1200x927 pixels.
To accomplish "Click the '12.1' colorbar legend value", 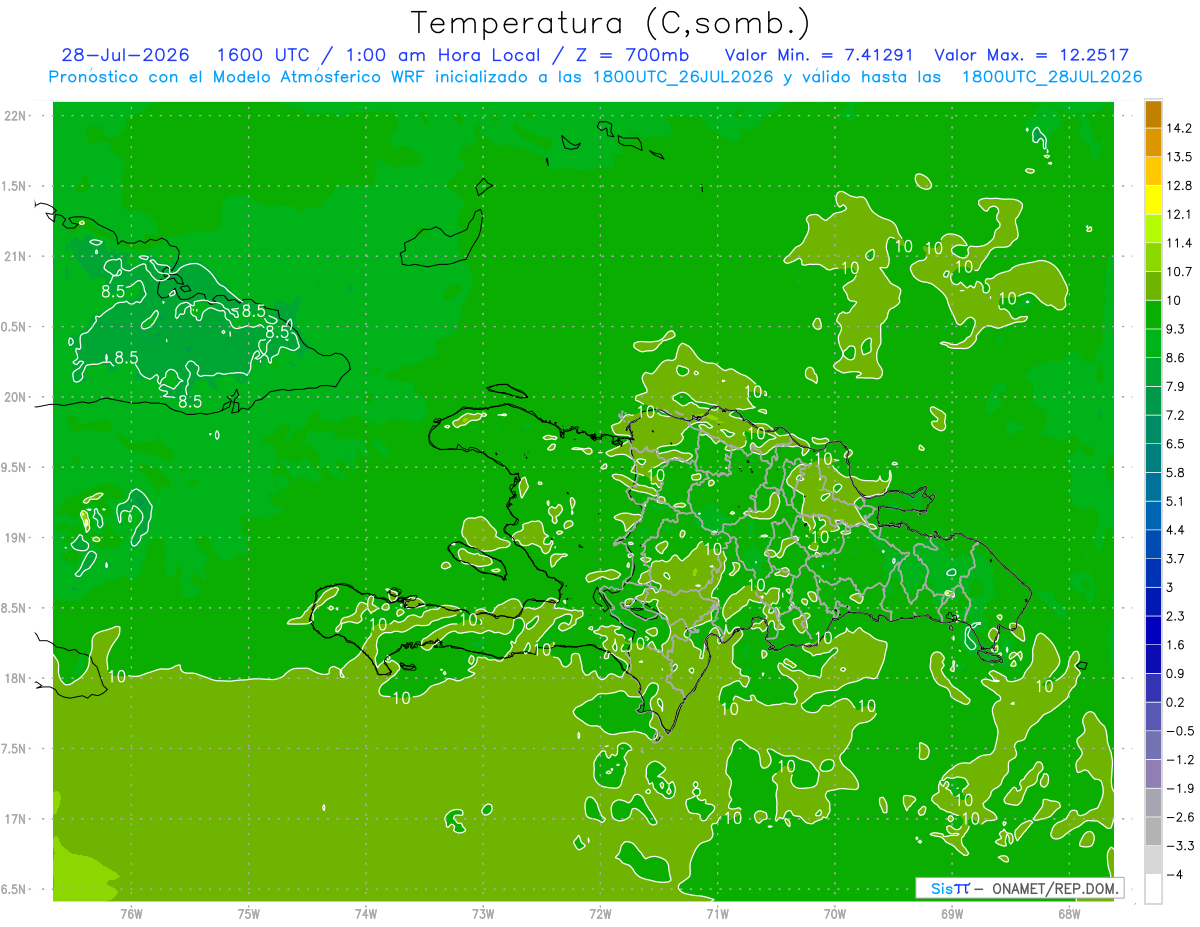I will [x=1179, y=214].
